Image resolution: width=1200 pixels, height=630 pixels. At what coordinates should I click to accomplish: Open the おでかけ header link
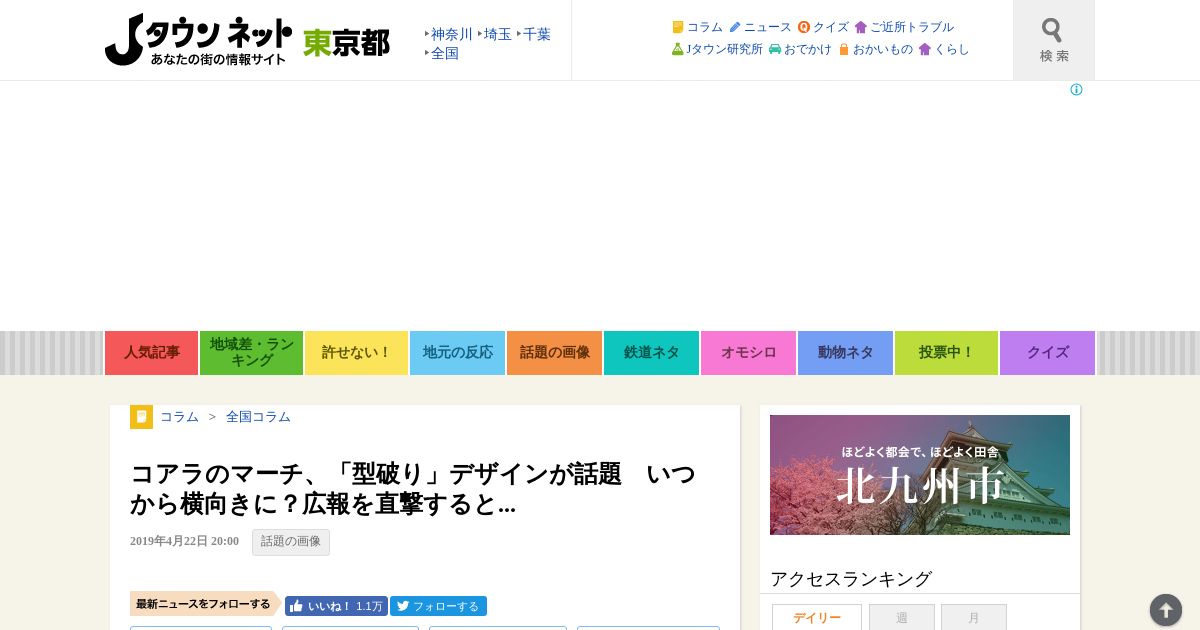[x=800, y=49]
